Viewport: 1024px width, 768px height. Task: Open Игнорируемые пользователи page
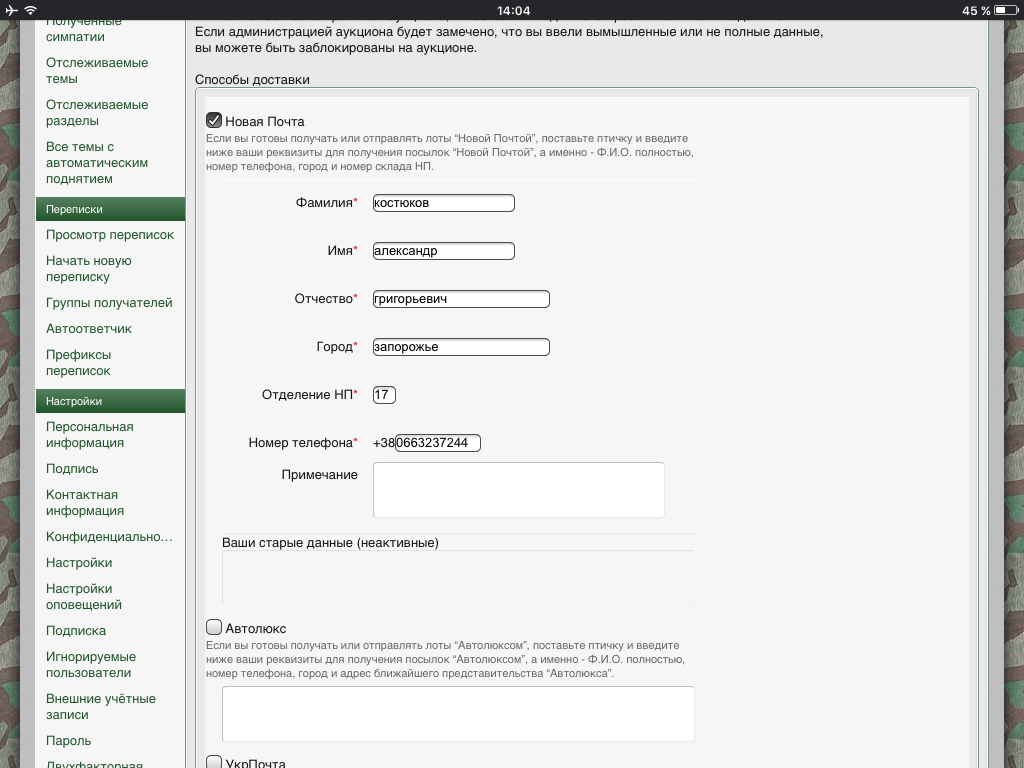point(91,665)
